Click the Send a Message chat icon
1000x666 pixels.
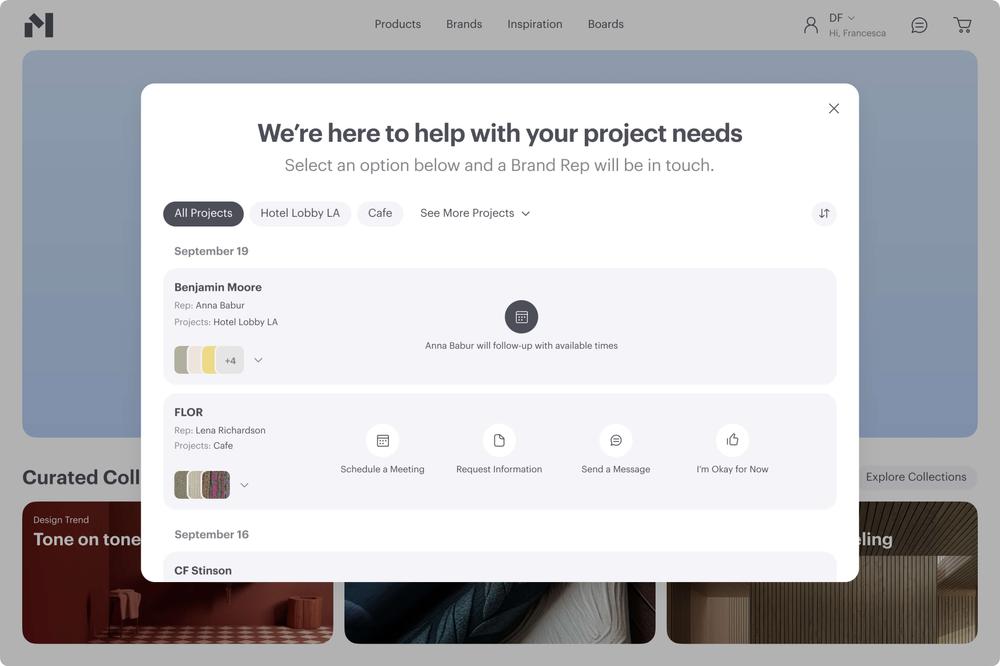pyautogui.click(x=616, y=441)
